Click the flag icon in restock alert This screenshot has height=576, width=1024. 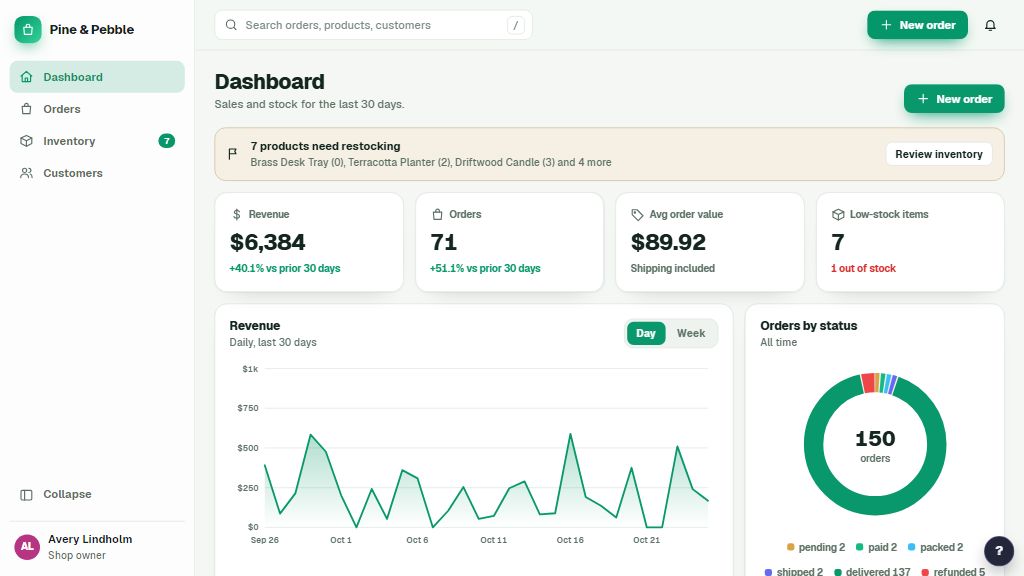[x=232, y=154]
